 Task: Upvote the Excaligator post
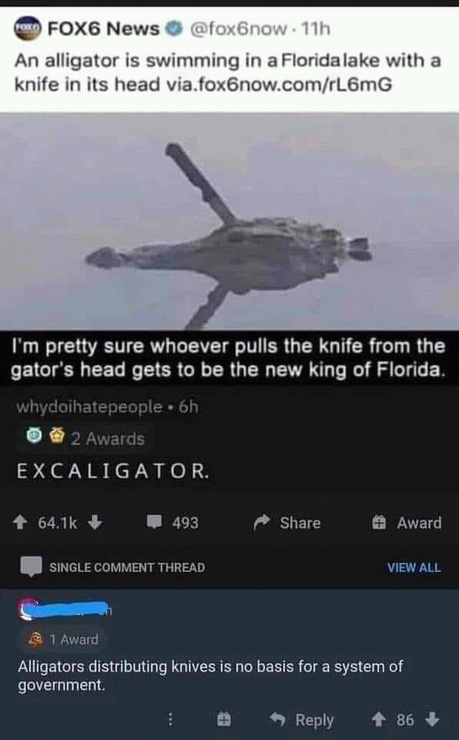[x=19, y=522]
